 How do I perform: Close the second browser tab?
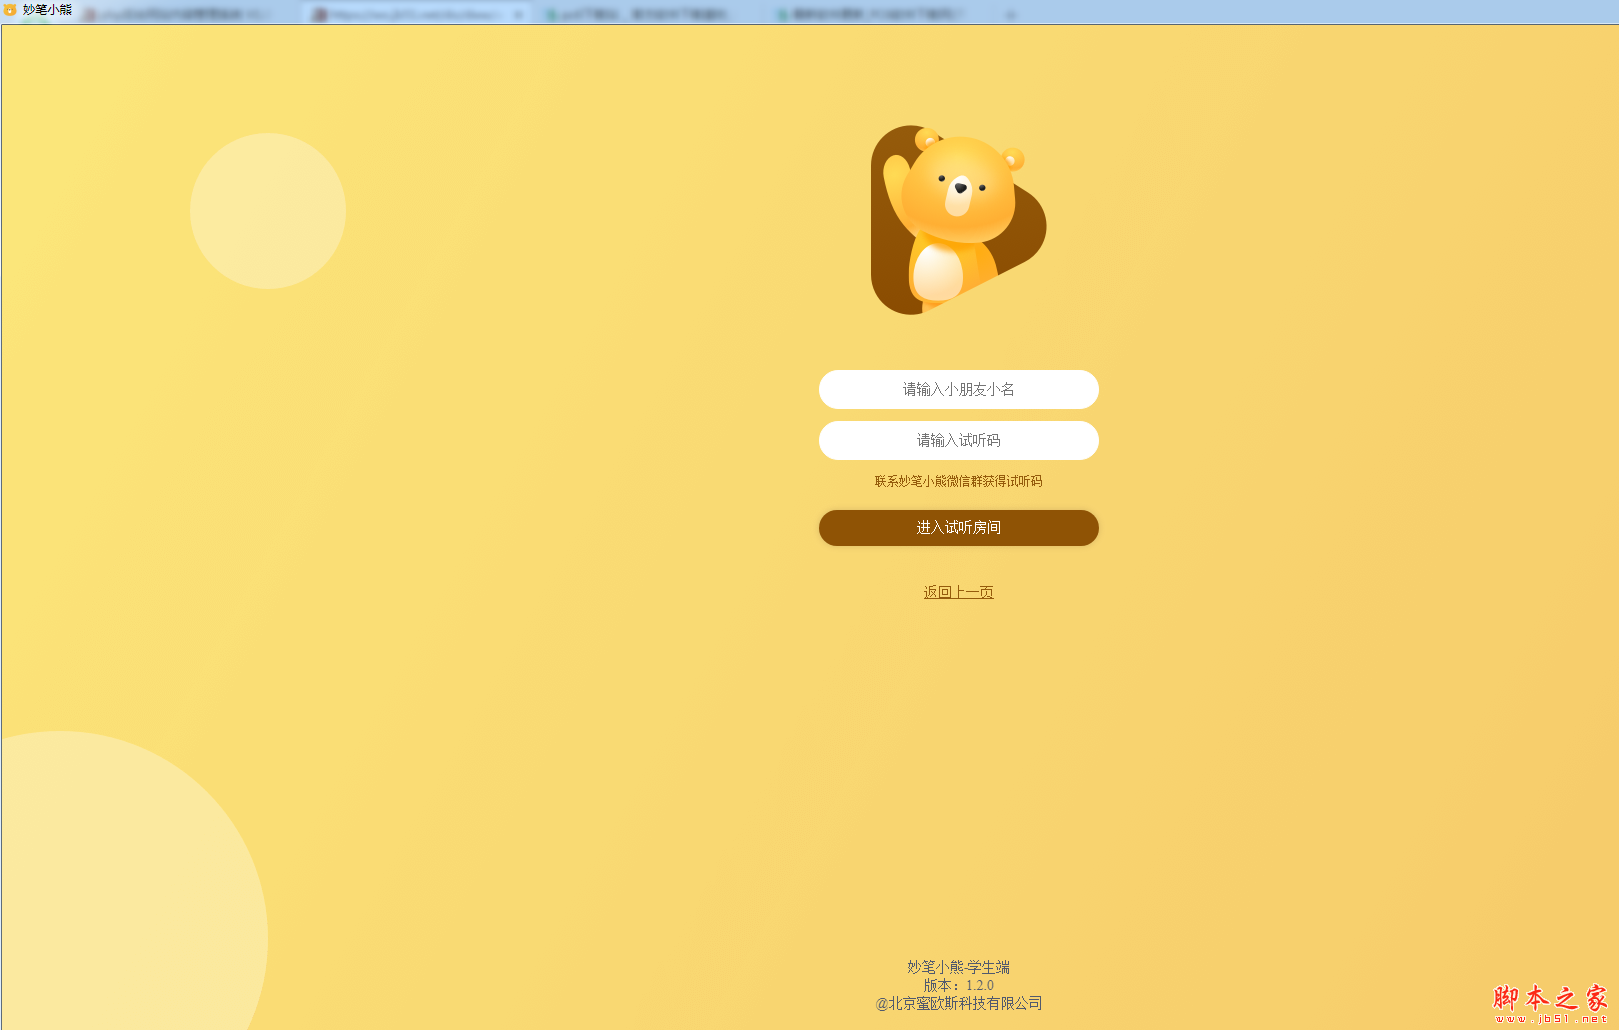point(518,14)
